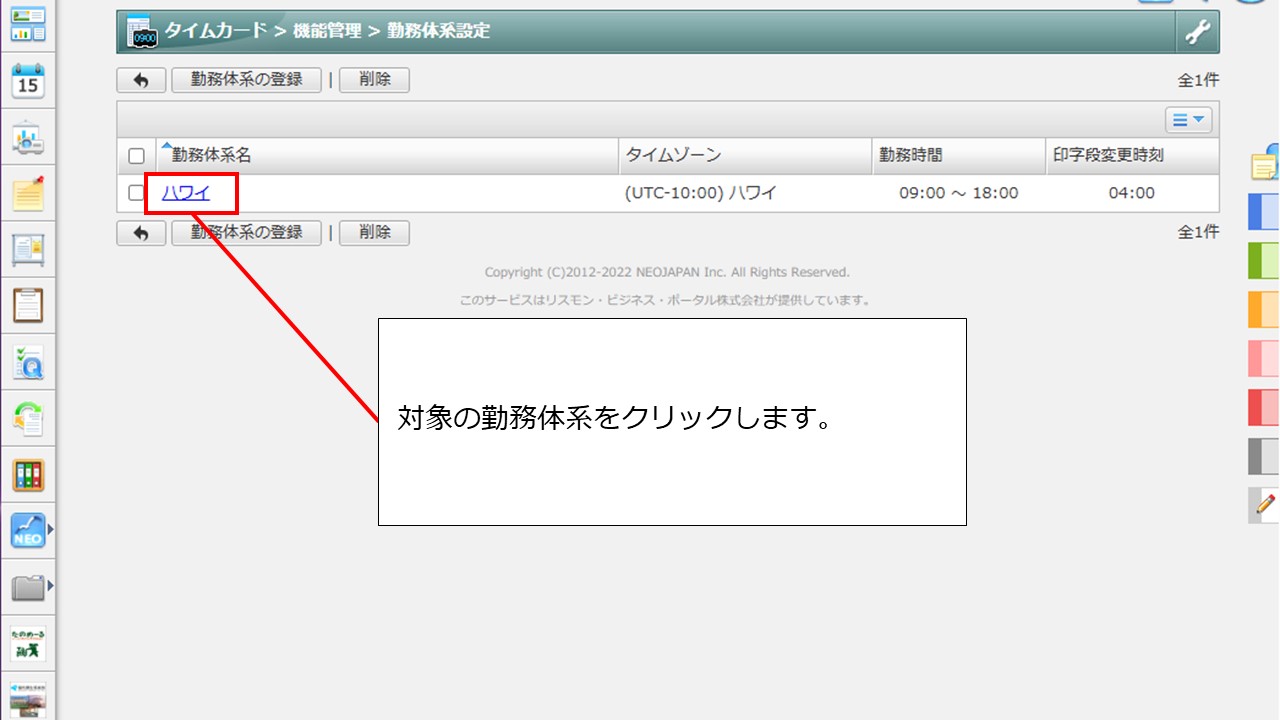
Task: Expand the arrow beside the folder icon
Action: click(51, 586)
